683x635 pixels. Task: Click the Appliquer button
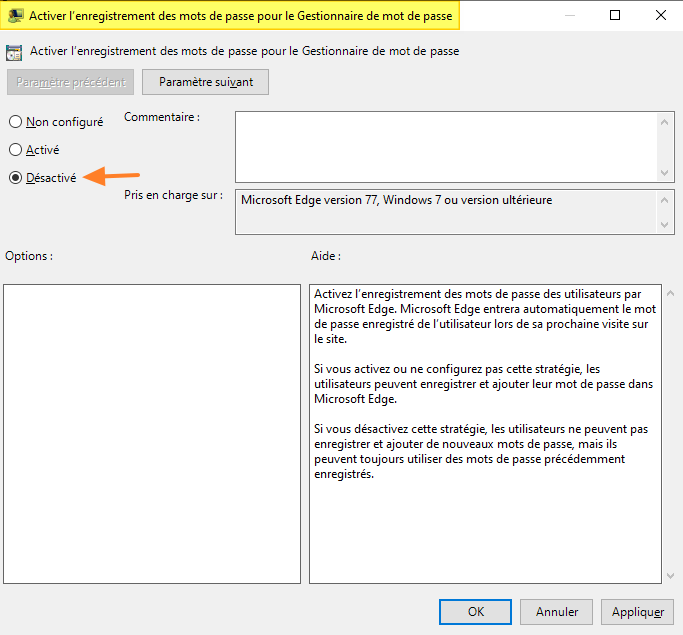click(x=637, y=612)
